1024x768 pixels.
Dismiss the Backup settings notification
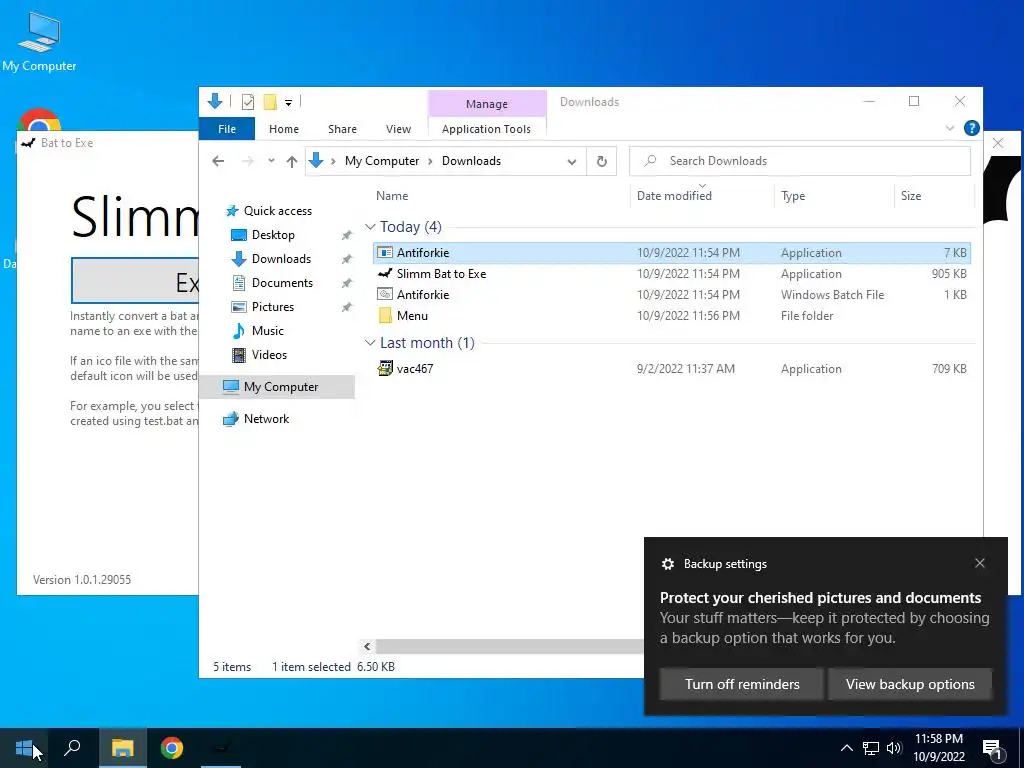click(x=980, y=563)
